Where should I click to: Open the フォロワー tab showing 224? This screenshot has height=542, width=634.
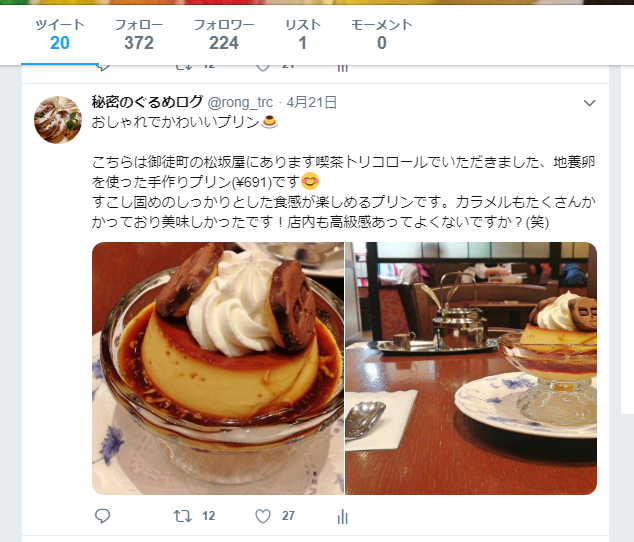pos(224,35)
